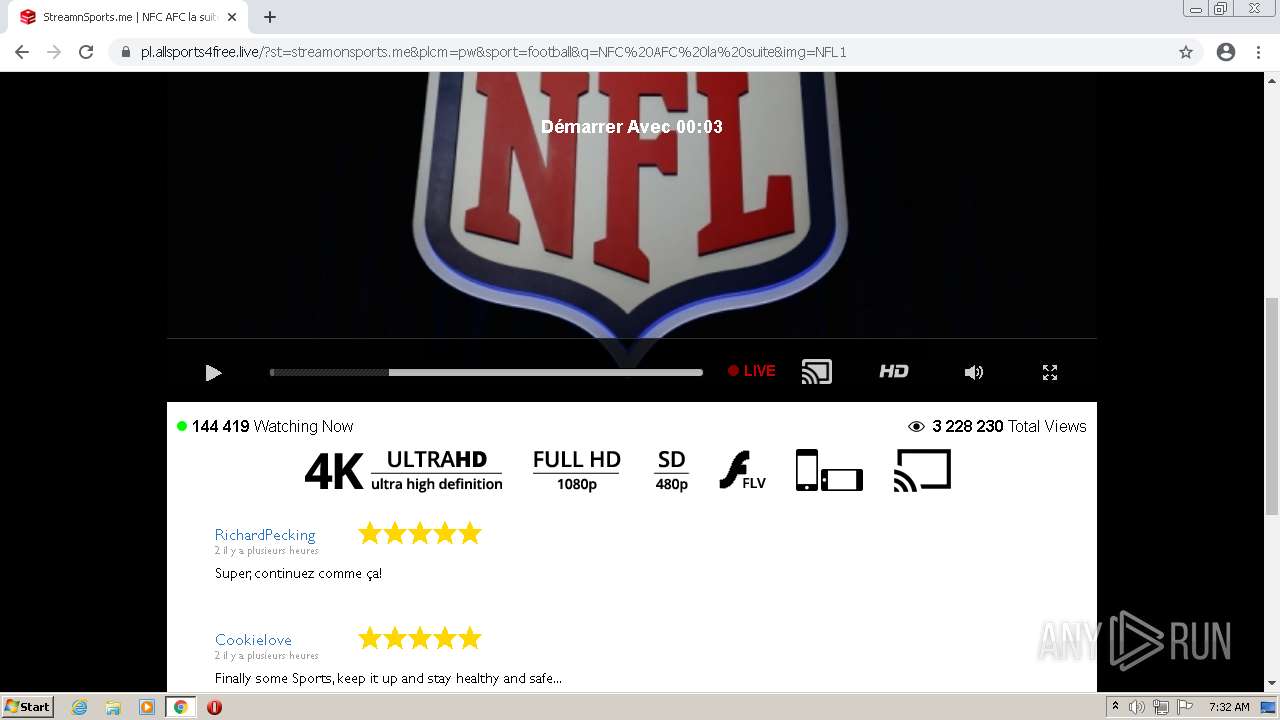Screen dimensions: 1280x720
Task: Click the eye icon next to Total Views
Action: pyautogui.click(x=916, y=426)
